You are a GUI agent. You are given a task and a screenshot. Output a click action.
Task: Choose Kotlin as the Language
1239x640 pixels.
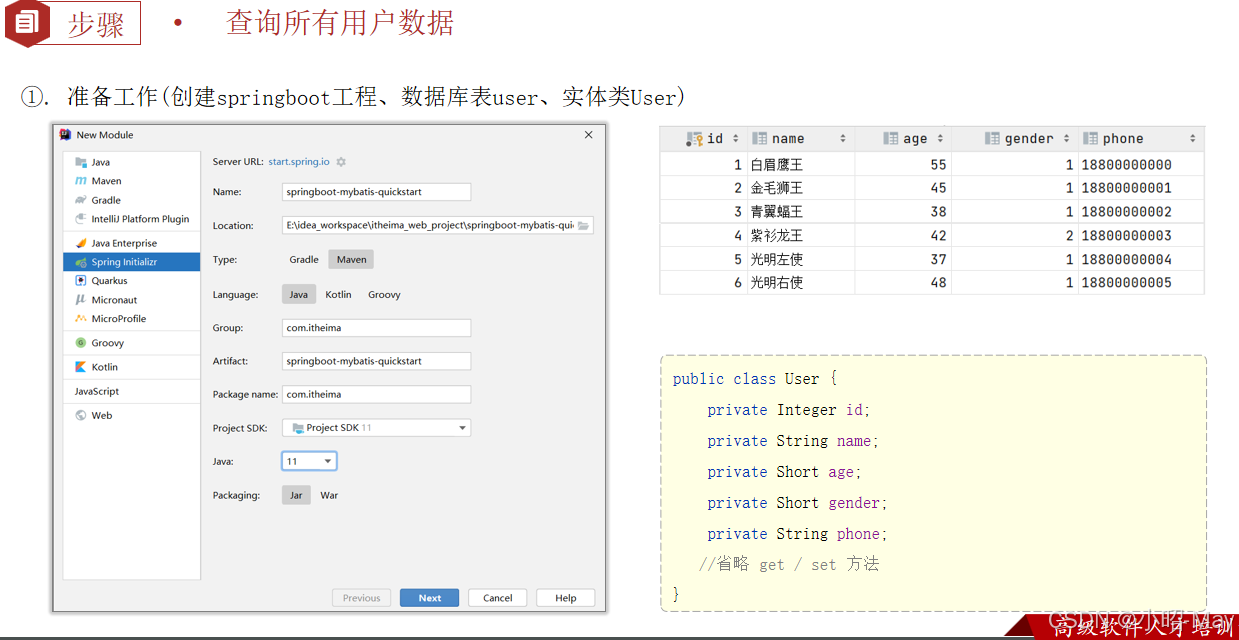(x=338, y=295)
